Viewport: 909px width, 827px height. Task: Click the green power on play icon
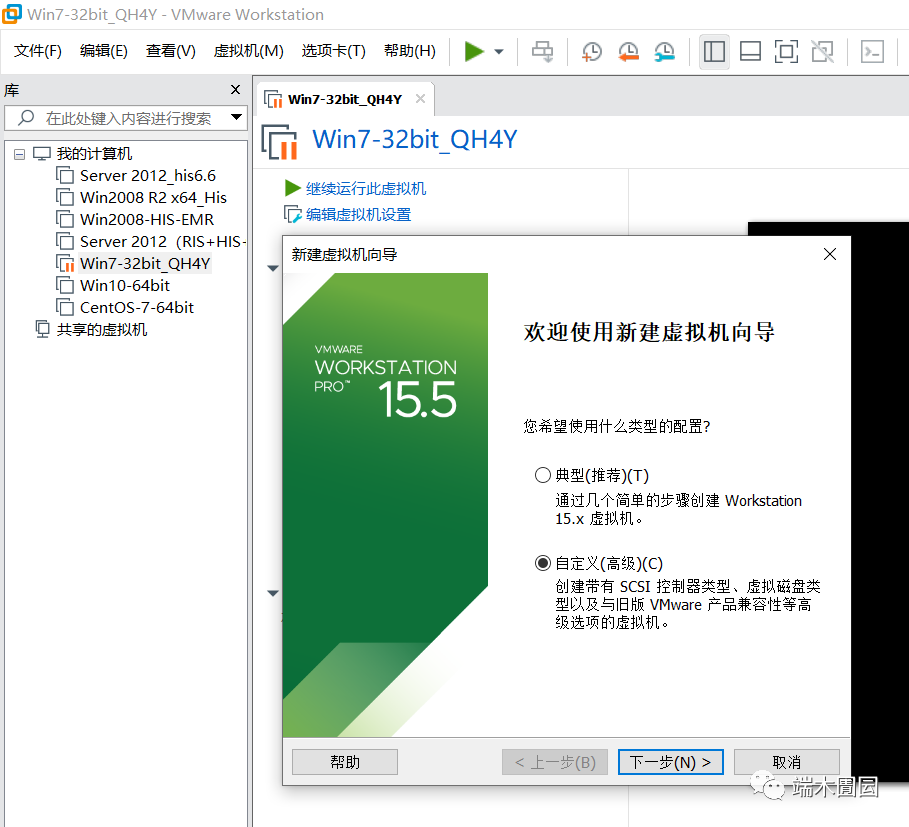click(474, 52)
